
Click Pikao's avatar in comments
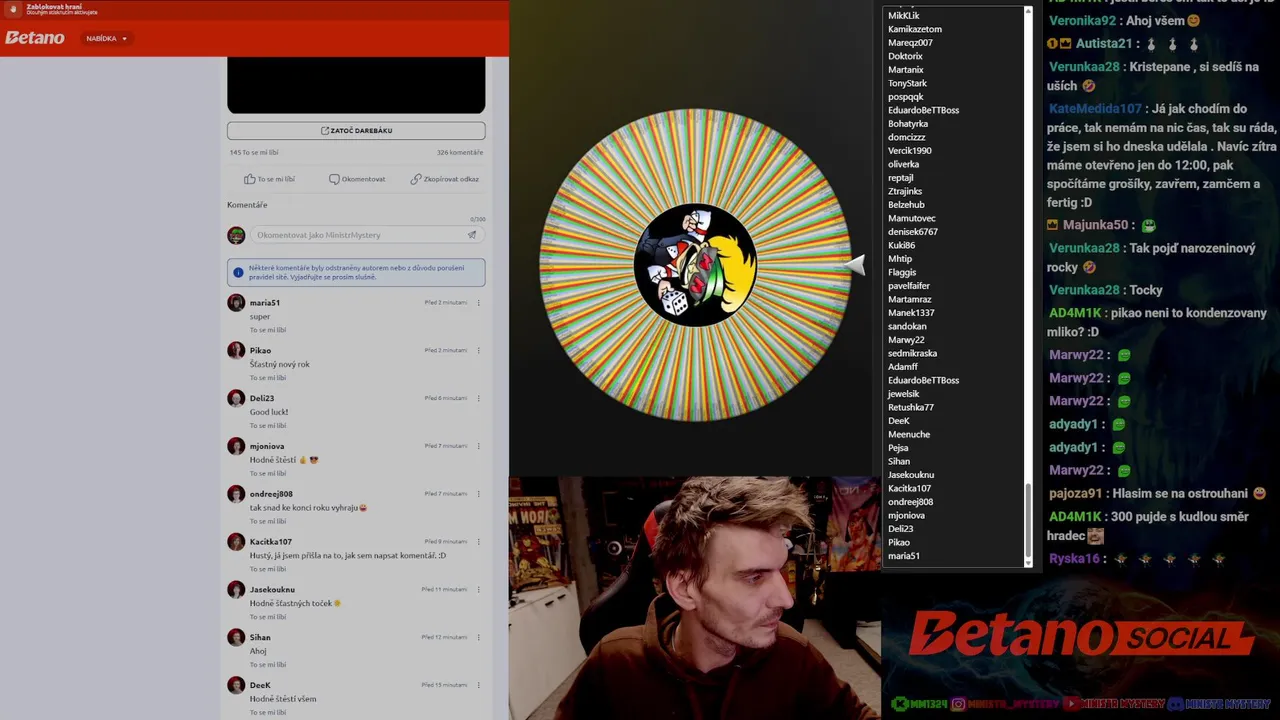click(236, 350)
